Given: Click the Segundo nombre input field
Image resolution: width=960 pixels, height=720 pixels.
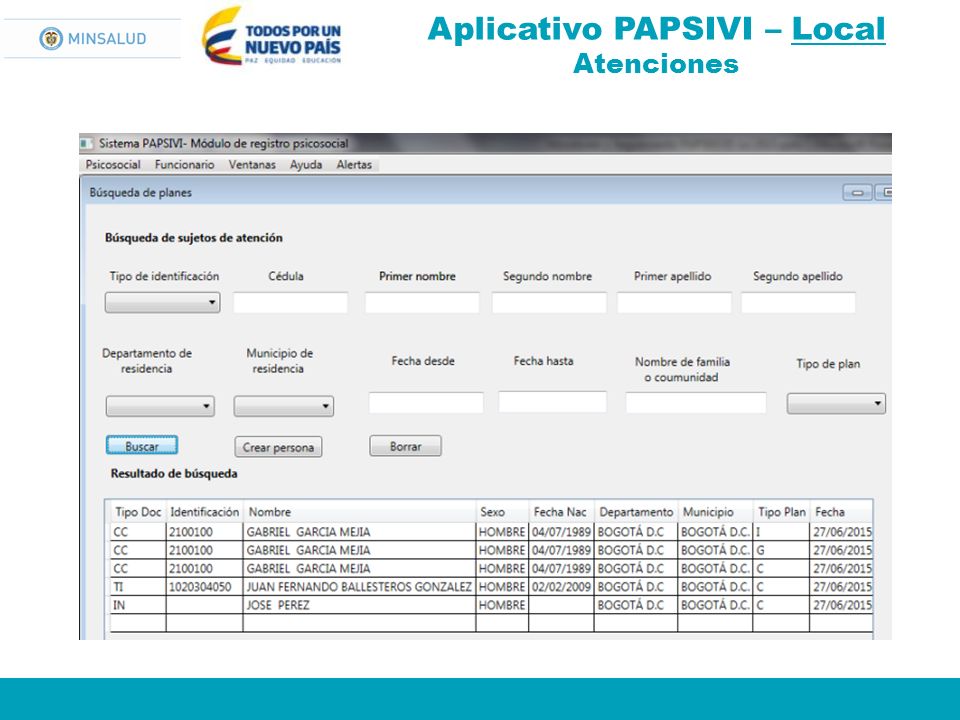Looking at the screenshot, I should tap(549, 302).
